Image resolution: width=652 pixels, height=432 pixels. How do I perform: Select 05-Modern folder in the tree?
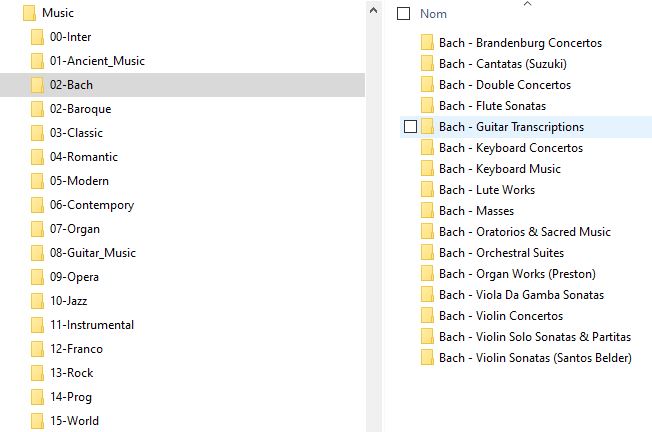79,181
